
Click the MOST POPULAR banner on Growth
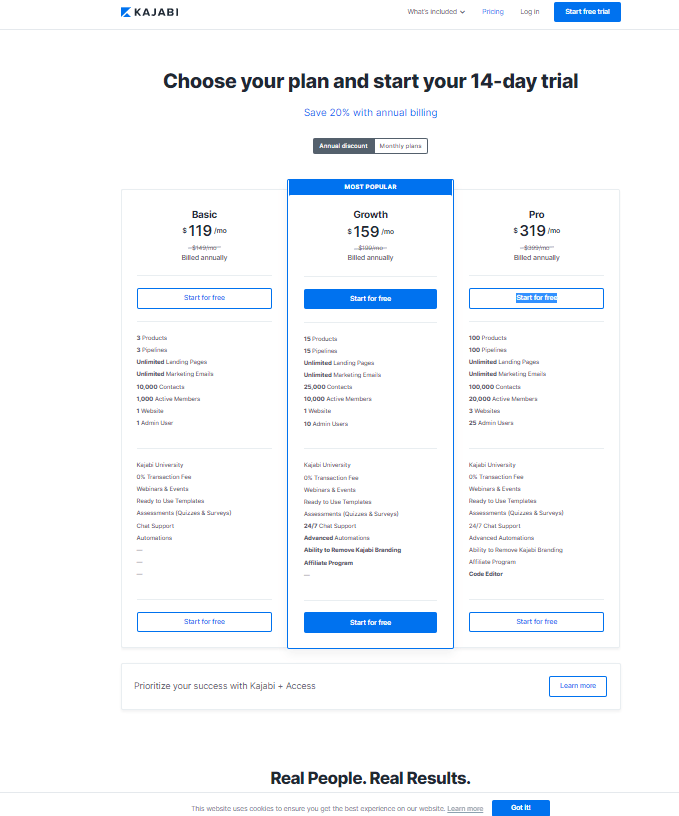[x=370, y=187]
